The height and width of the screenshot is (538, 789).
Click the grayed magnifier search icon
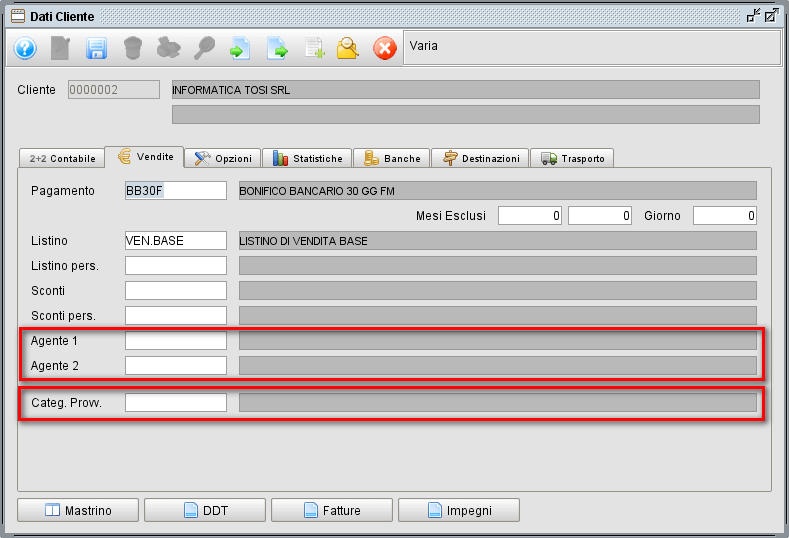point(204,49)
